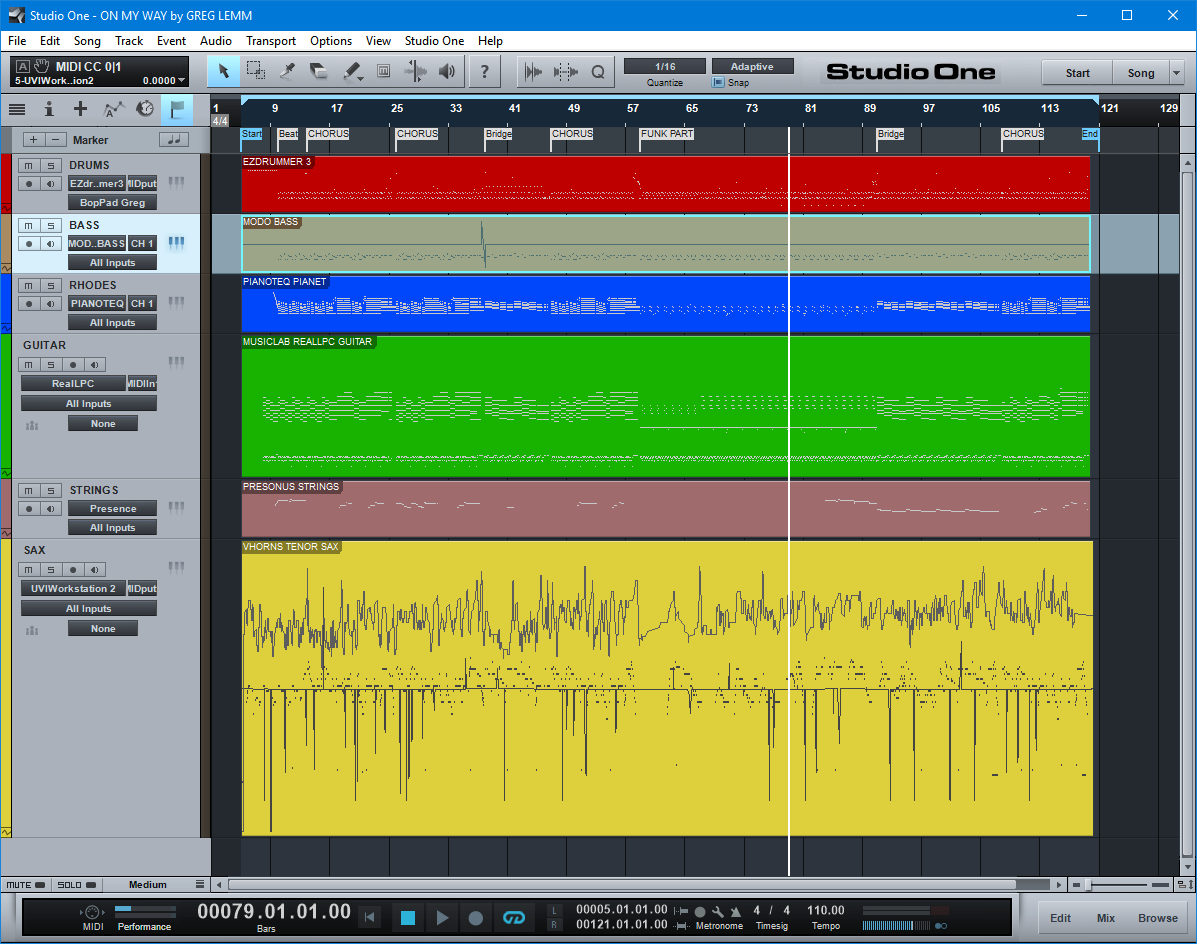1197x944 pixels.
Task: Open the Transport menu
Action: [x=270, y=40]
